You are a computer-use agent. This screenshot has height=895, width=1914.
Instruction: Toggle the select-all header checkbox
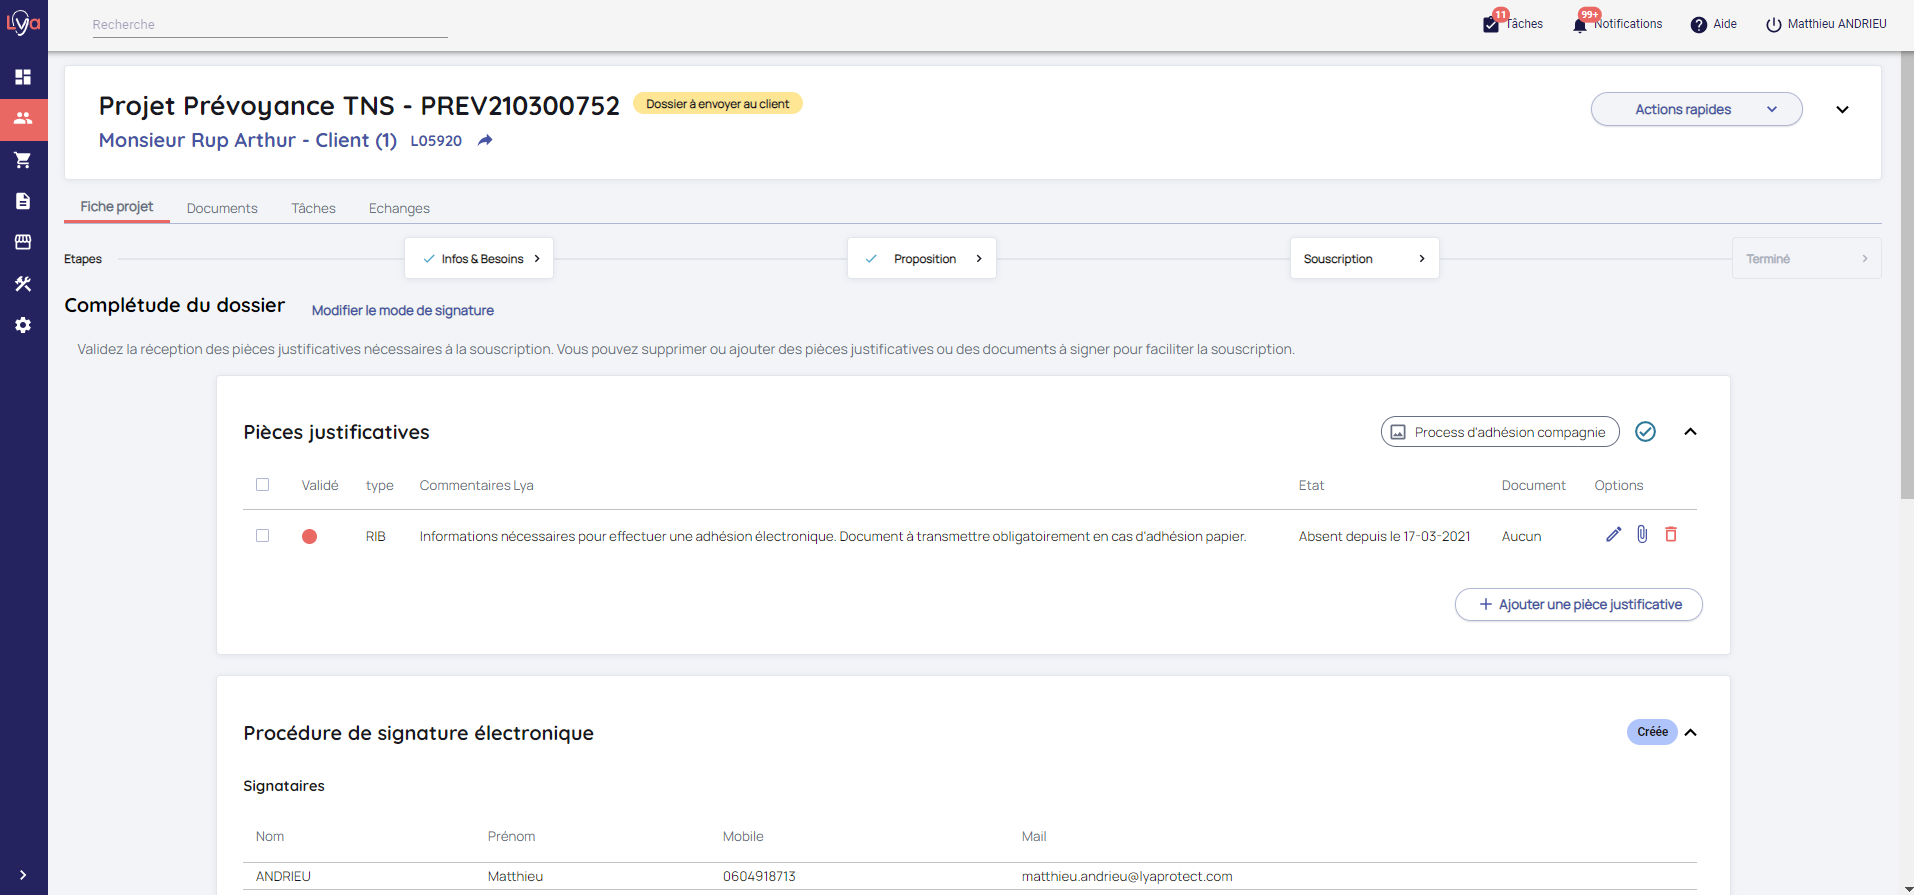pos(263,485)
